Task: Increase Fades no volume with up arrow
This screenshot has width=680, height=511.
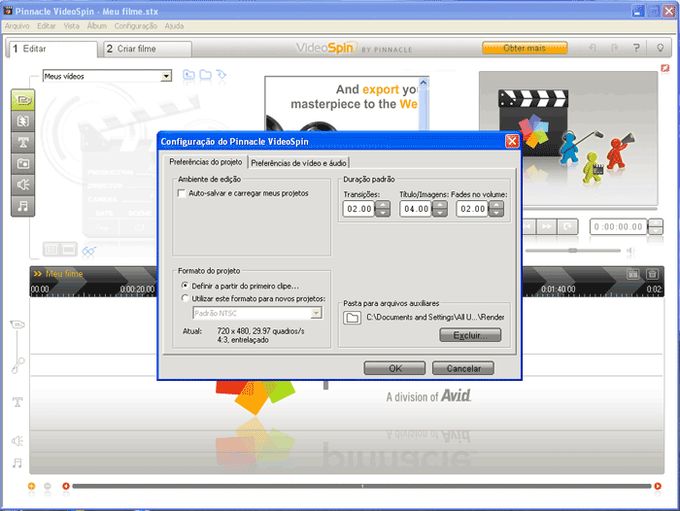Action: tap(496, 205)
